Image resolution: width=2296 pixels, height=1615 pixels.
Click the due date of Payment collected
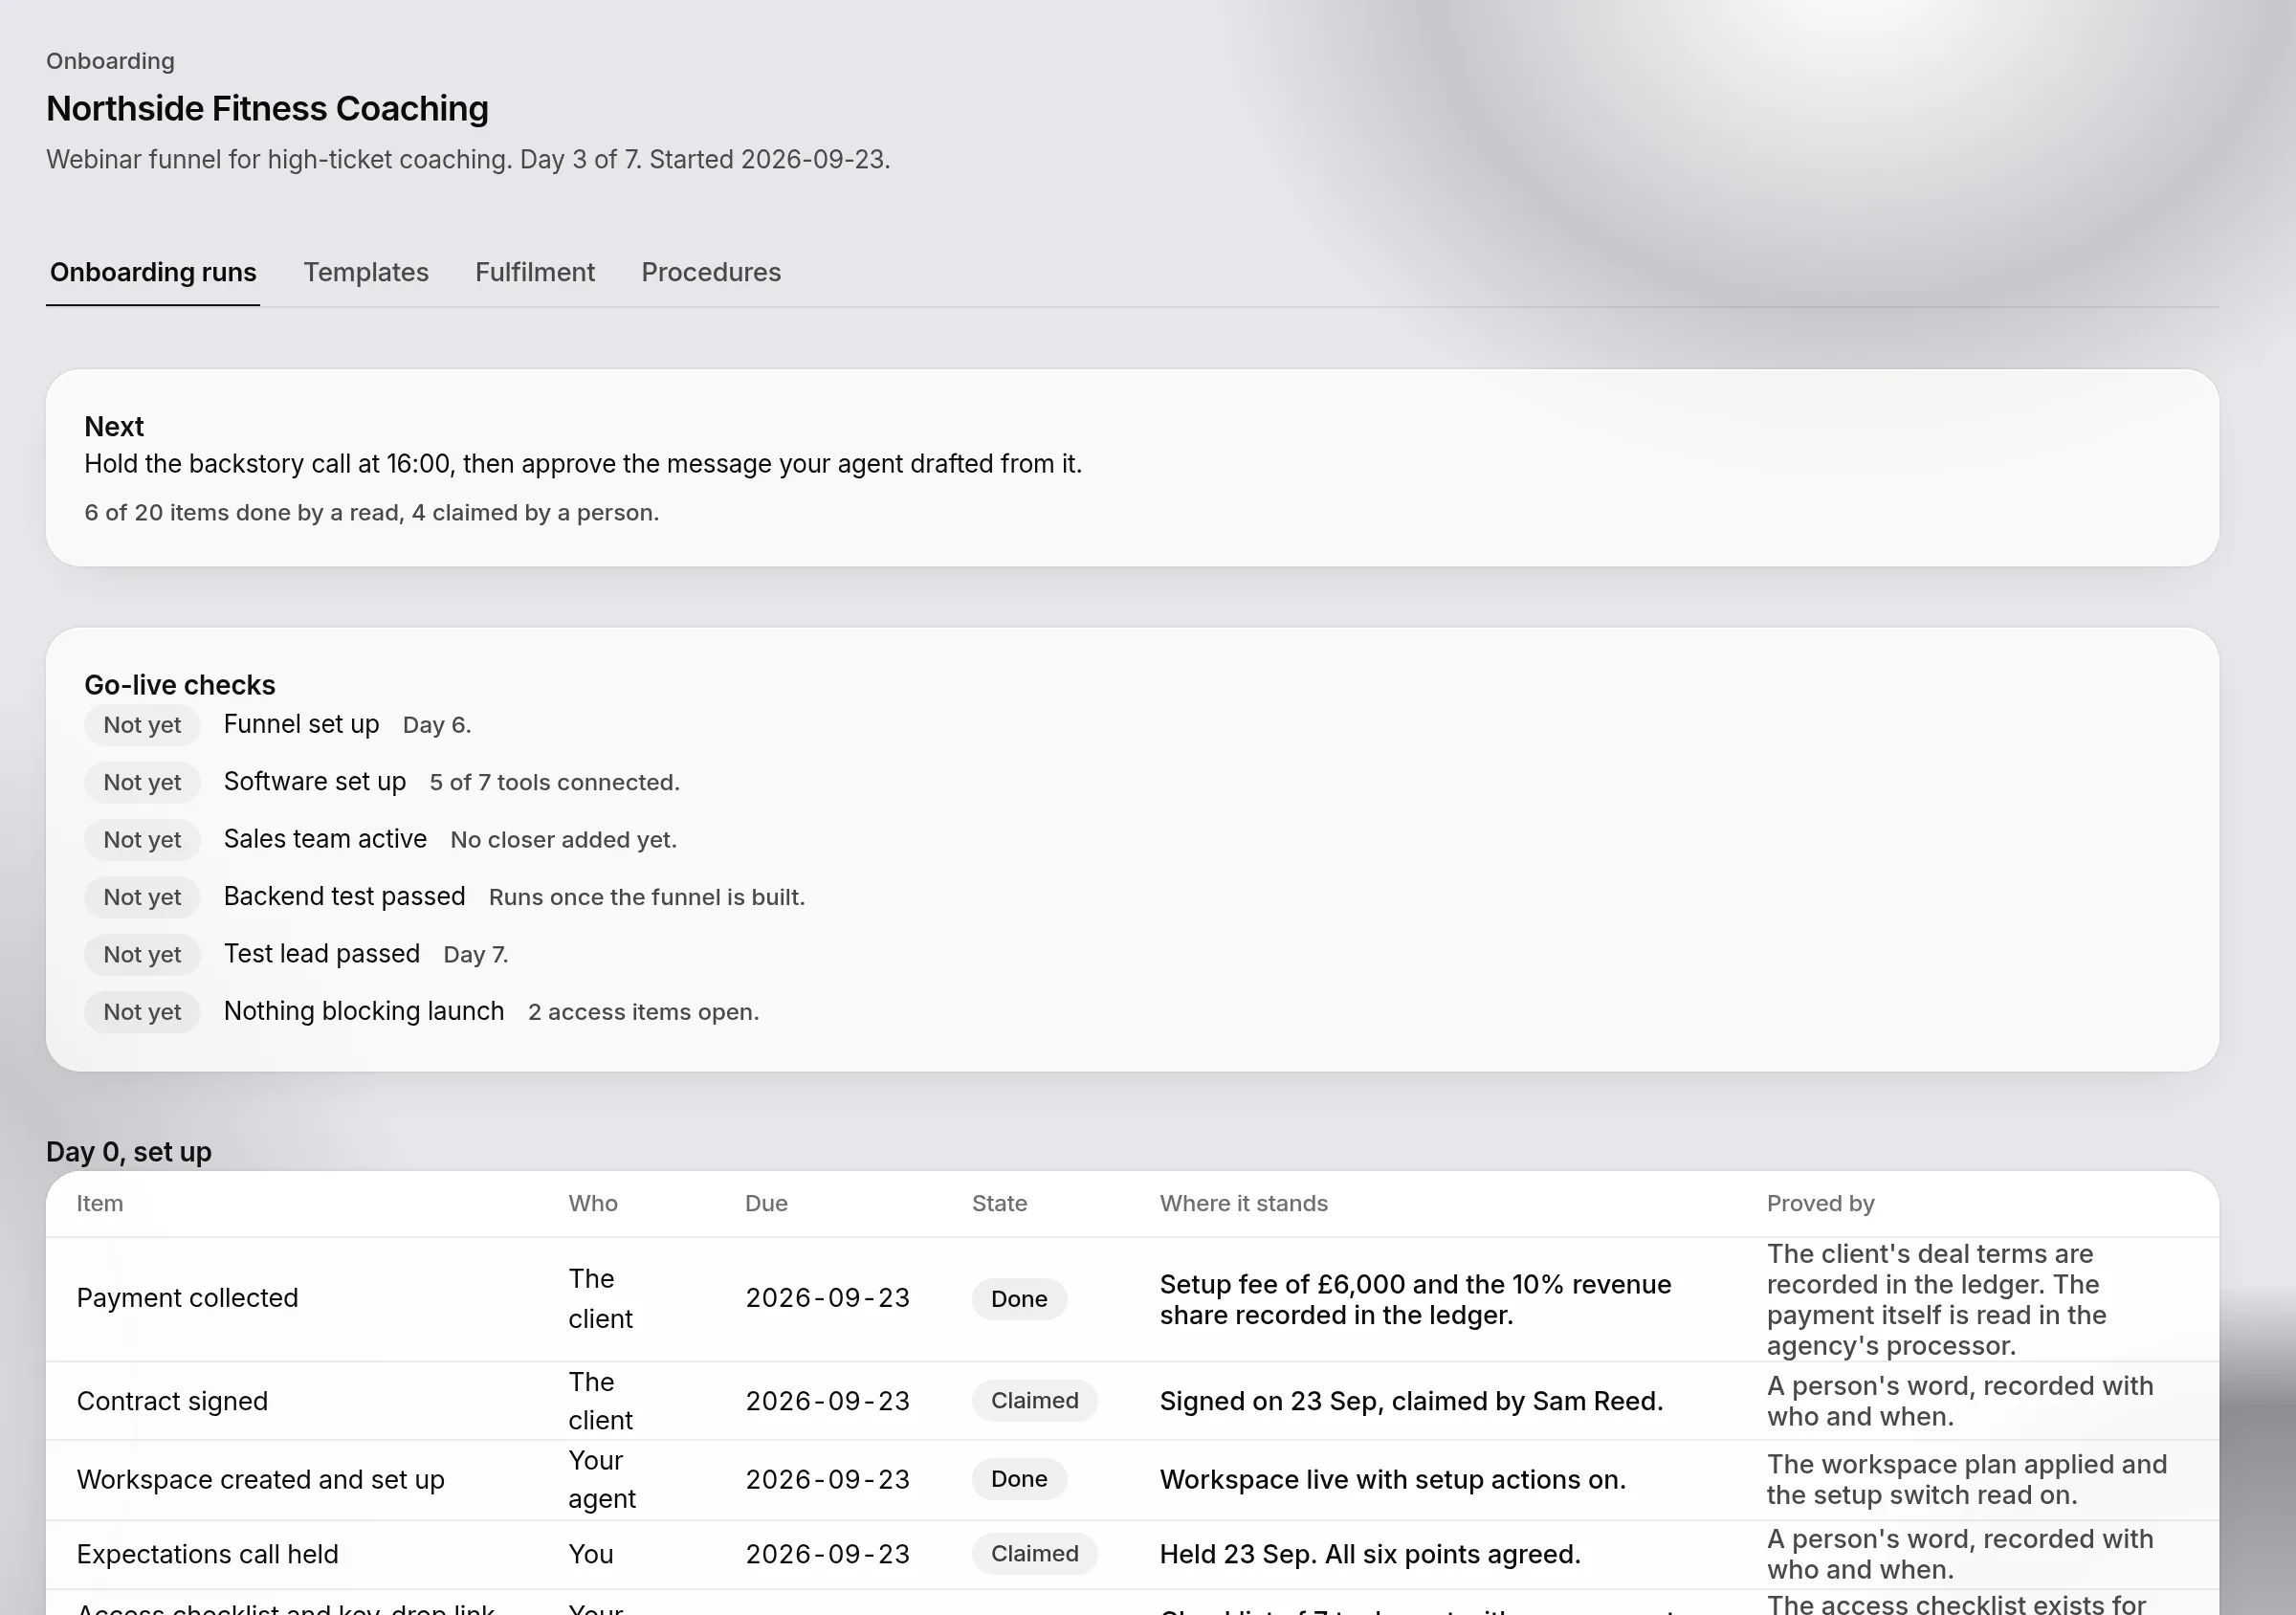tap(828, 1298)
